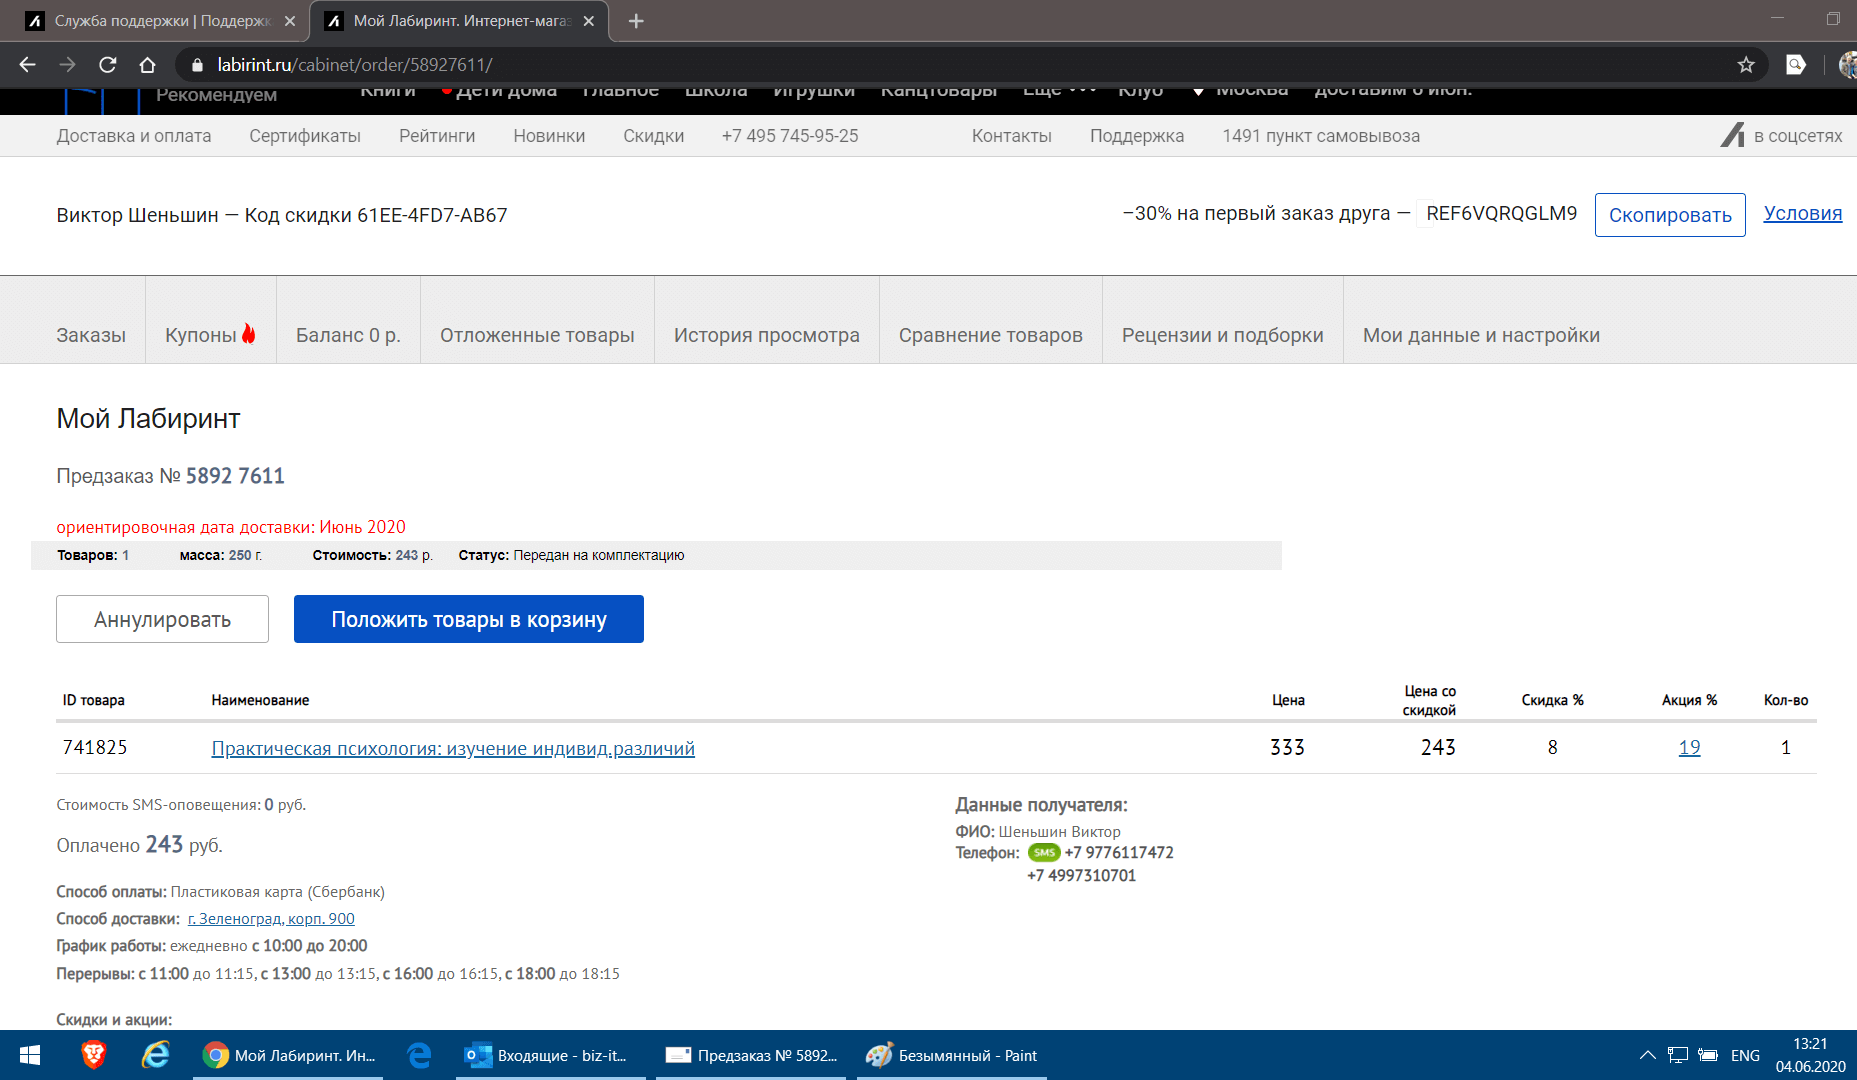The image size is (1857, 1080).
Task: Open Доставка и оплата page
Action: (134, 136)
